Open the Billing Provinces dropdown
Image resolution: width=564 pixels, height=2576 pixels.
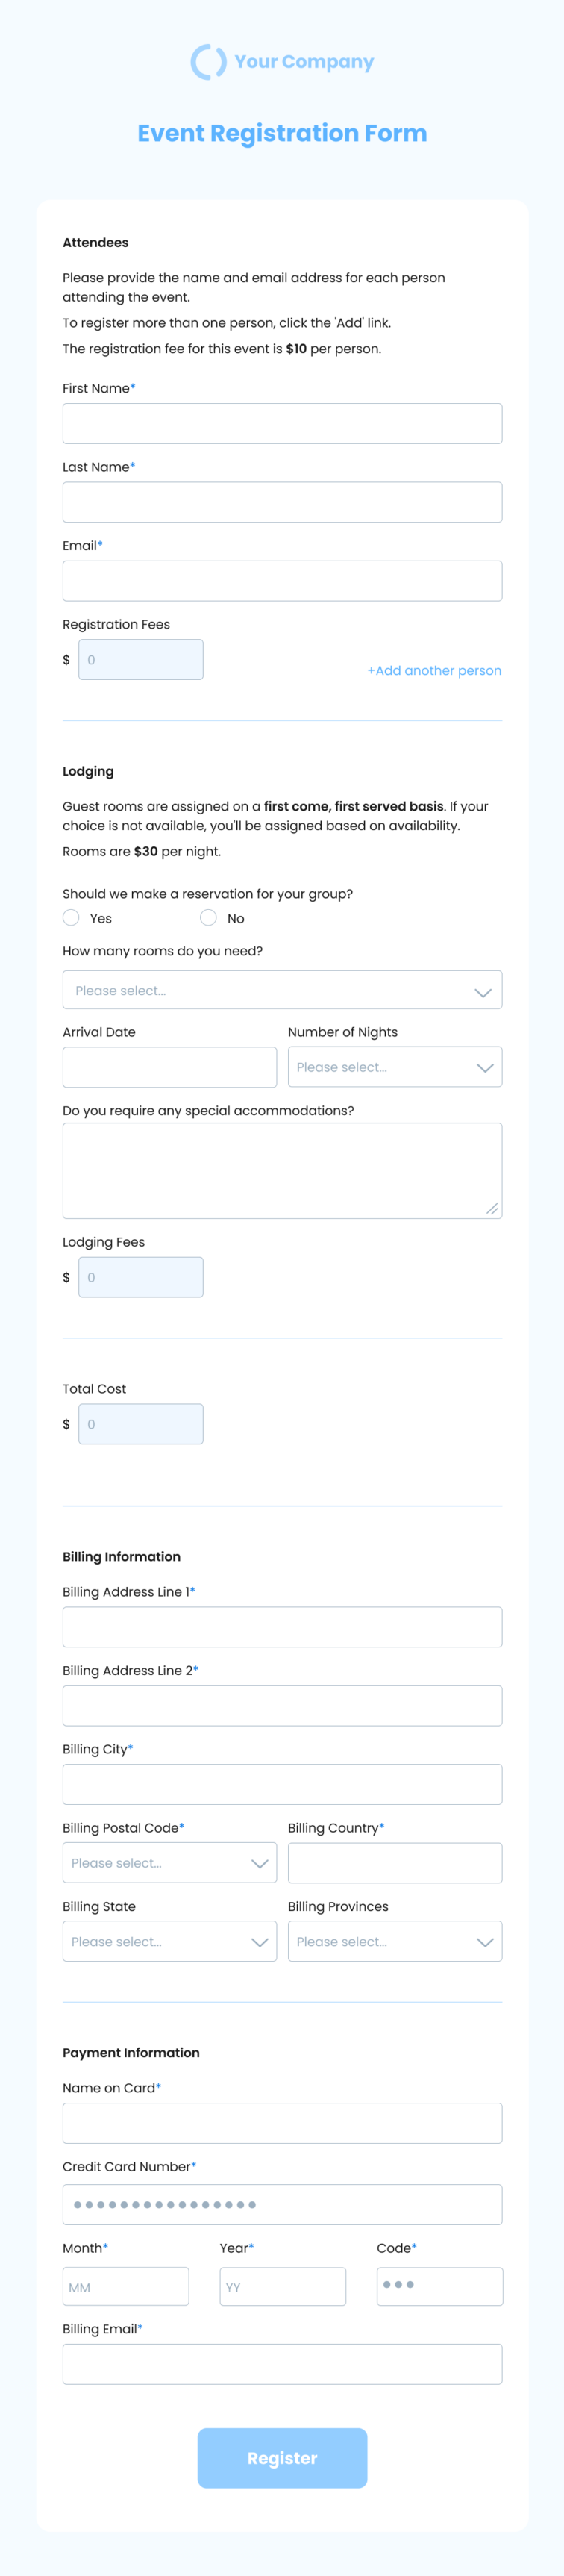click(x=395, y=1941)
